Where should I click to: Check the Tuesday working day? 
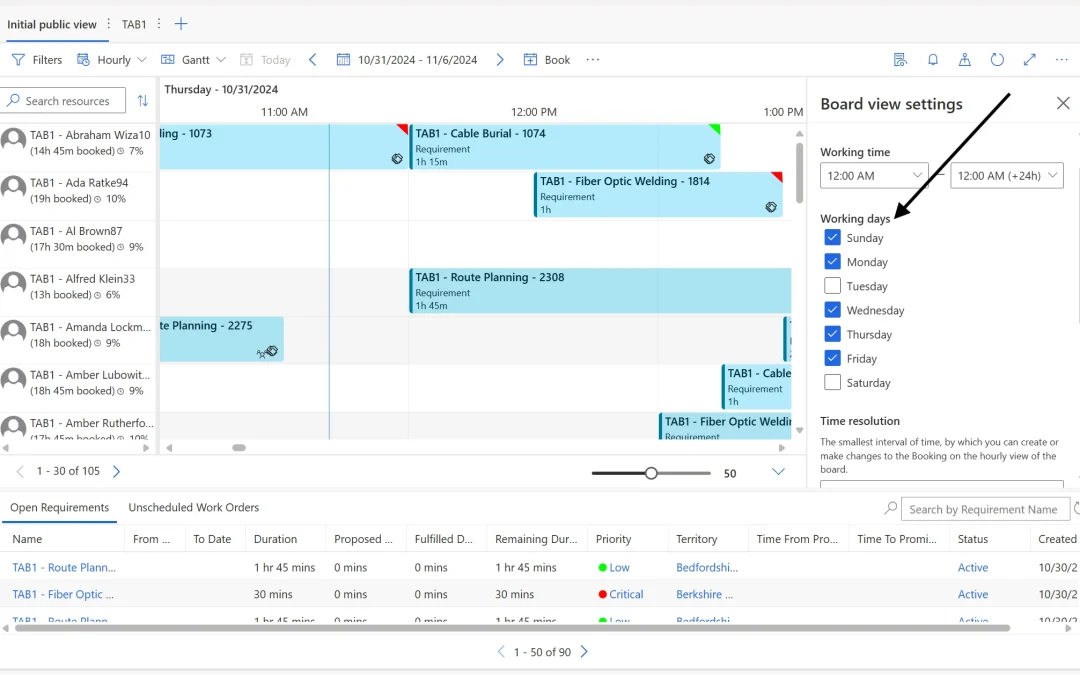pos(832,286)
